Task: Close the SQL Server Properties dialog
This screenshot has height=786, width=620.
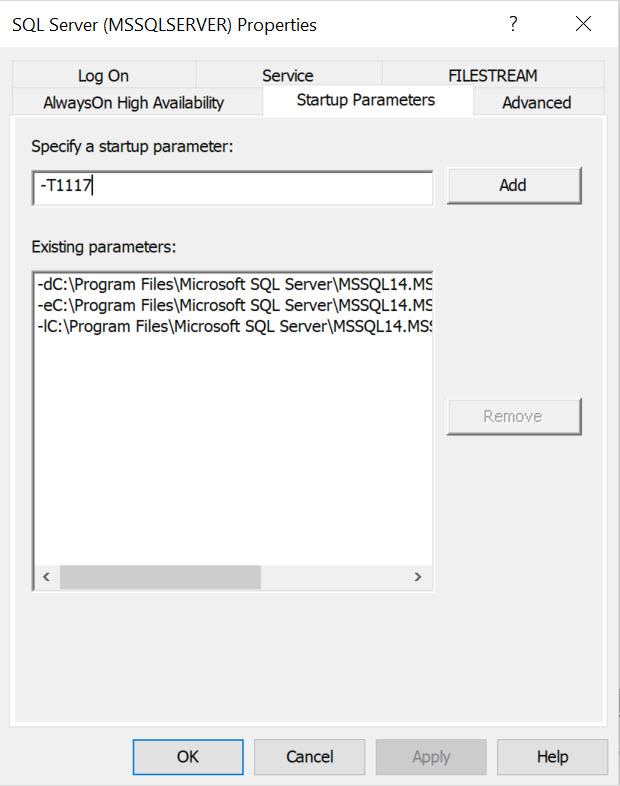Action: click(583, 24)
